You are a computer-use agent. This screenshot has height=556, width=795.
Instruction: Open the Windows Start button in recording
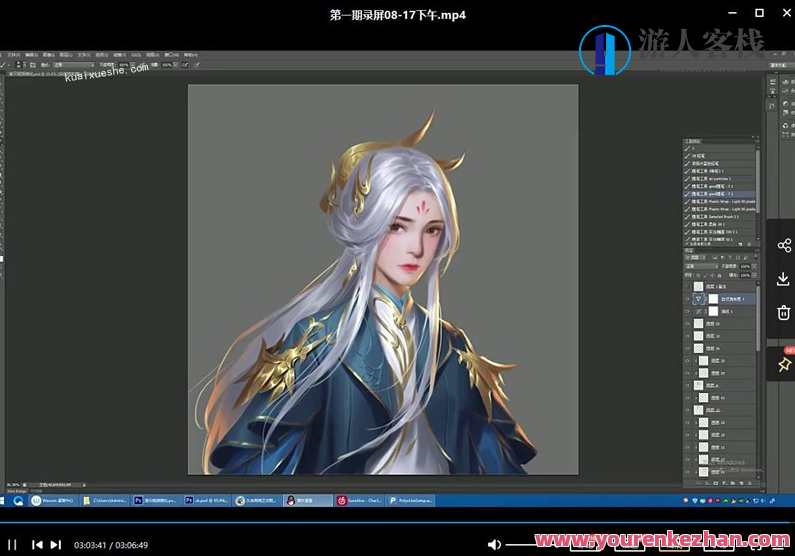click(2, 501)
